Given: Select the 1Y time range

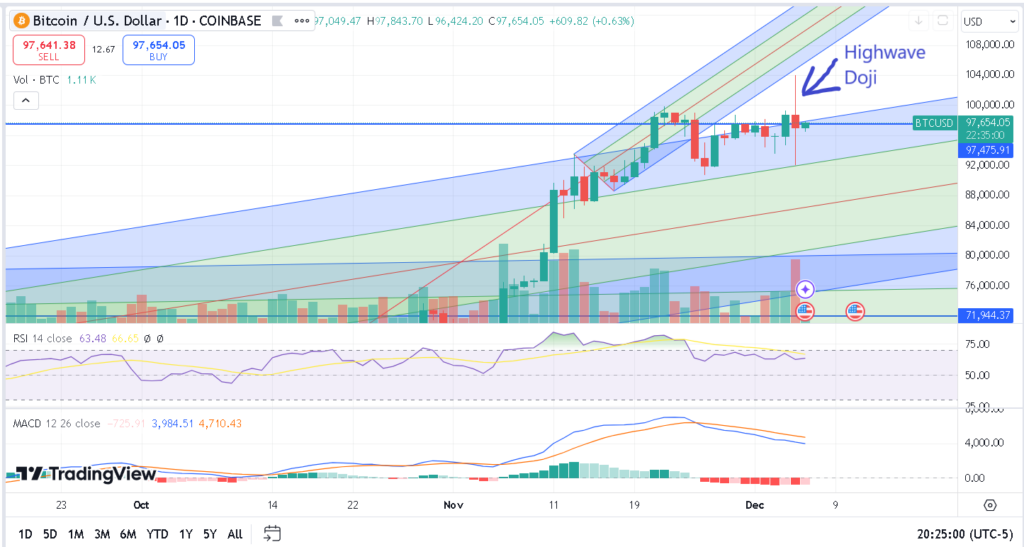Looking at the screenshot, I should pos(185,534).
